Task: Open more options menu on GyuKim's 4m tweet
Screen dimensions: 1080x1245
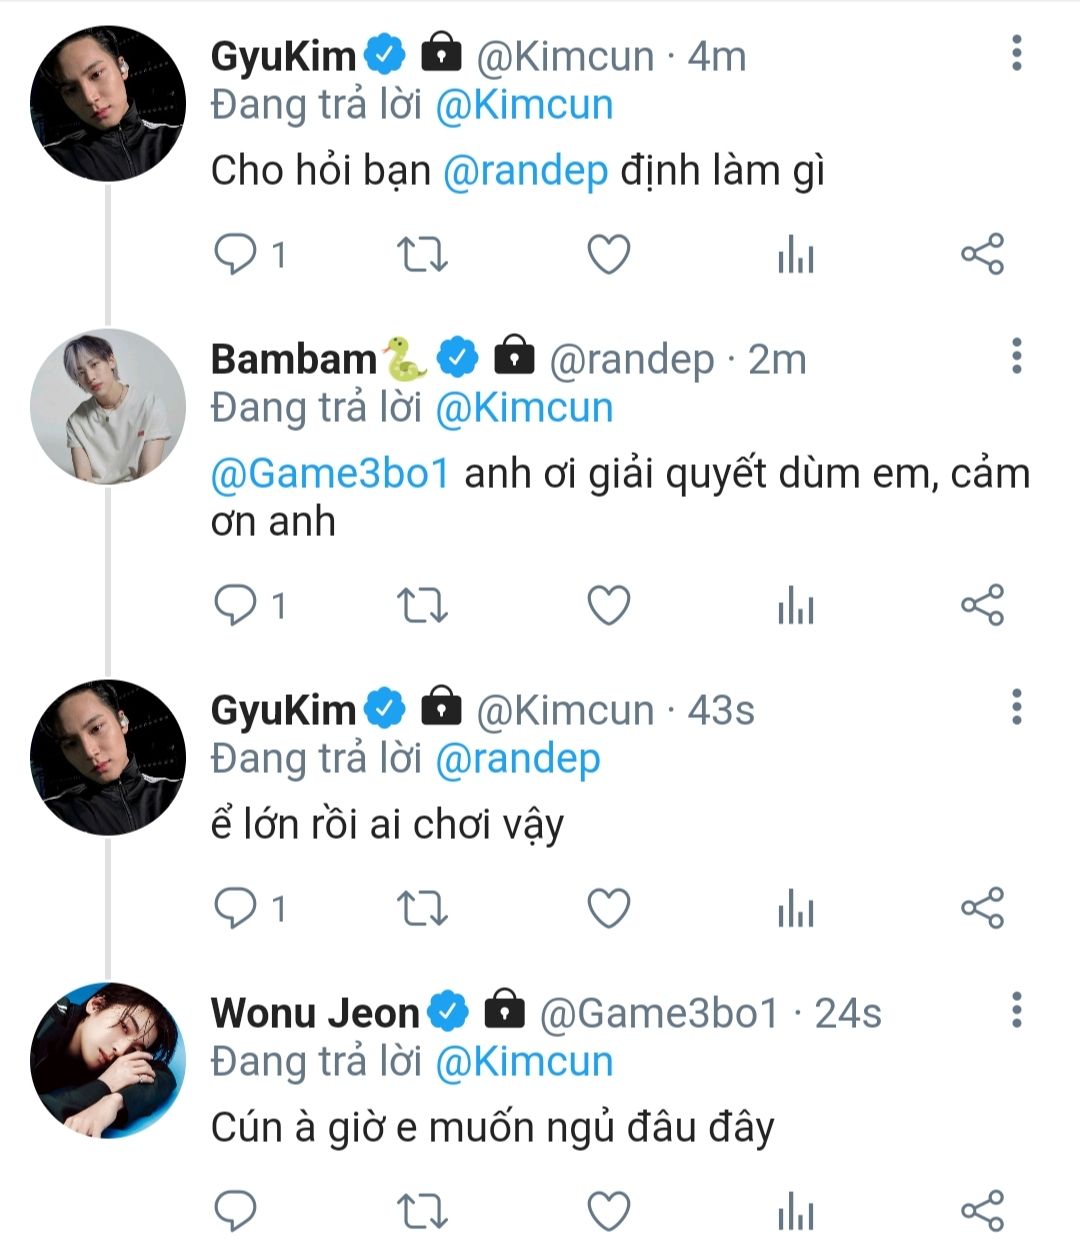Action: pos(1016,53)
